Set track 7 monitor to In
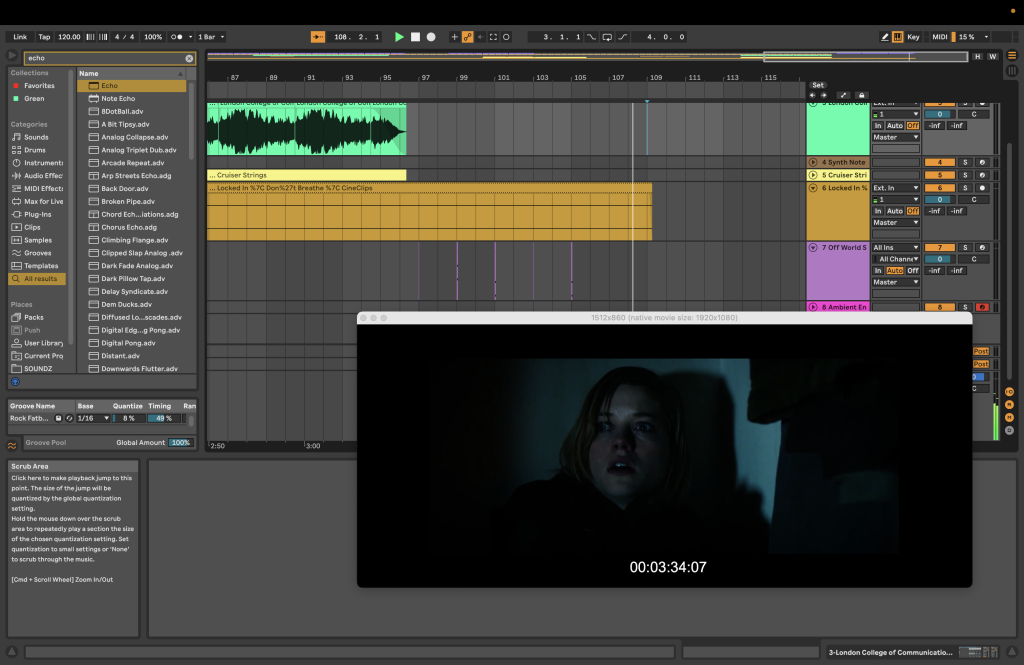Image resolution: width=1024 pixels, height=665 pixels. pyautogui.click(x=878, y=270)
